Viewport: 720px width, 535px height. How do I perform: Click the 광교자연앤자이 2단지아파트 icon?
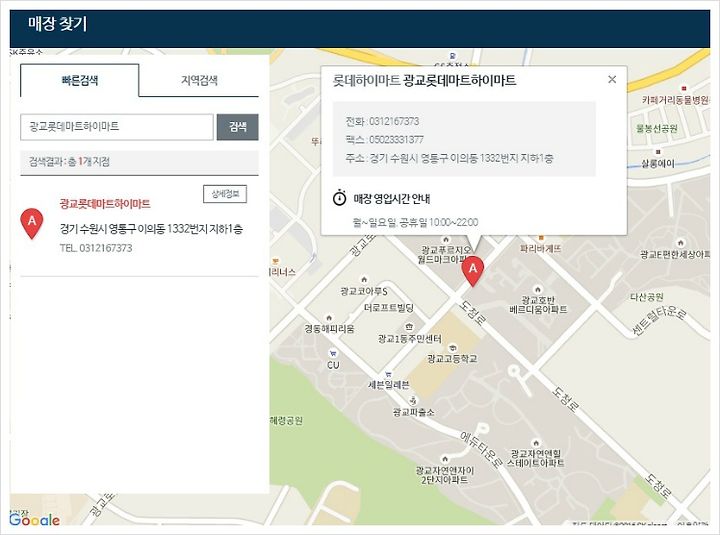tap(444, 459)
